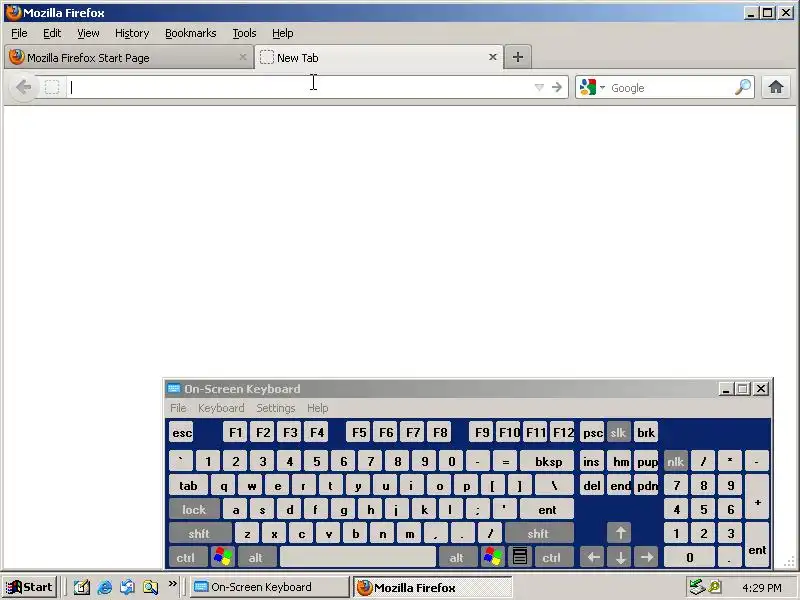Click the Google search field
This screenshot has height=600, width=800.
(x=671, y=88)
